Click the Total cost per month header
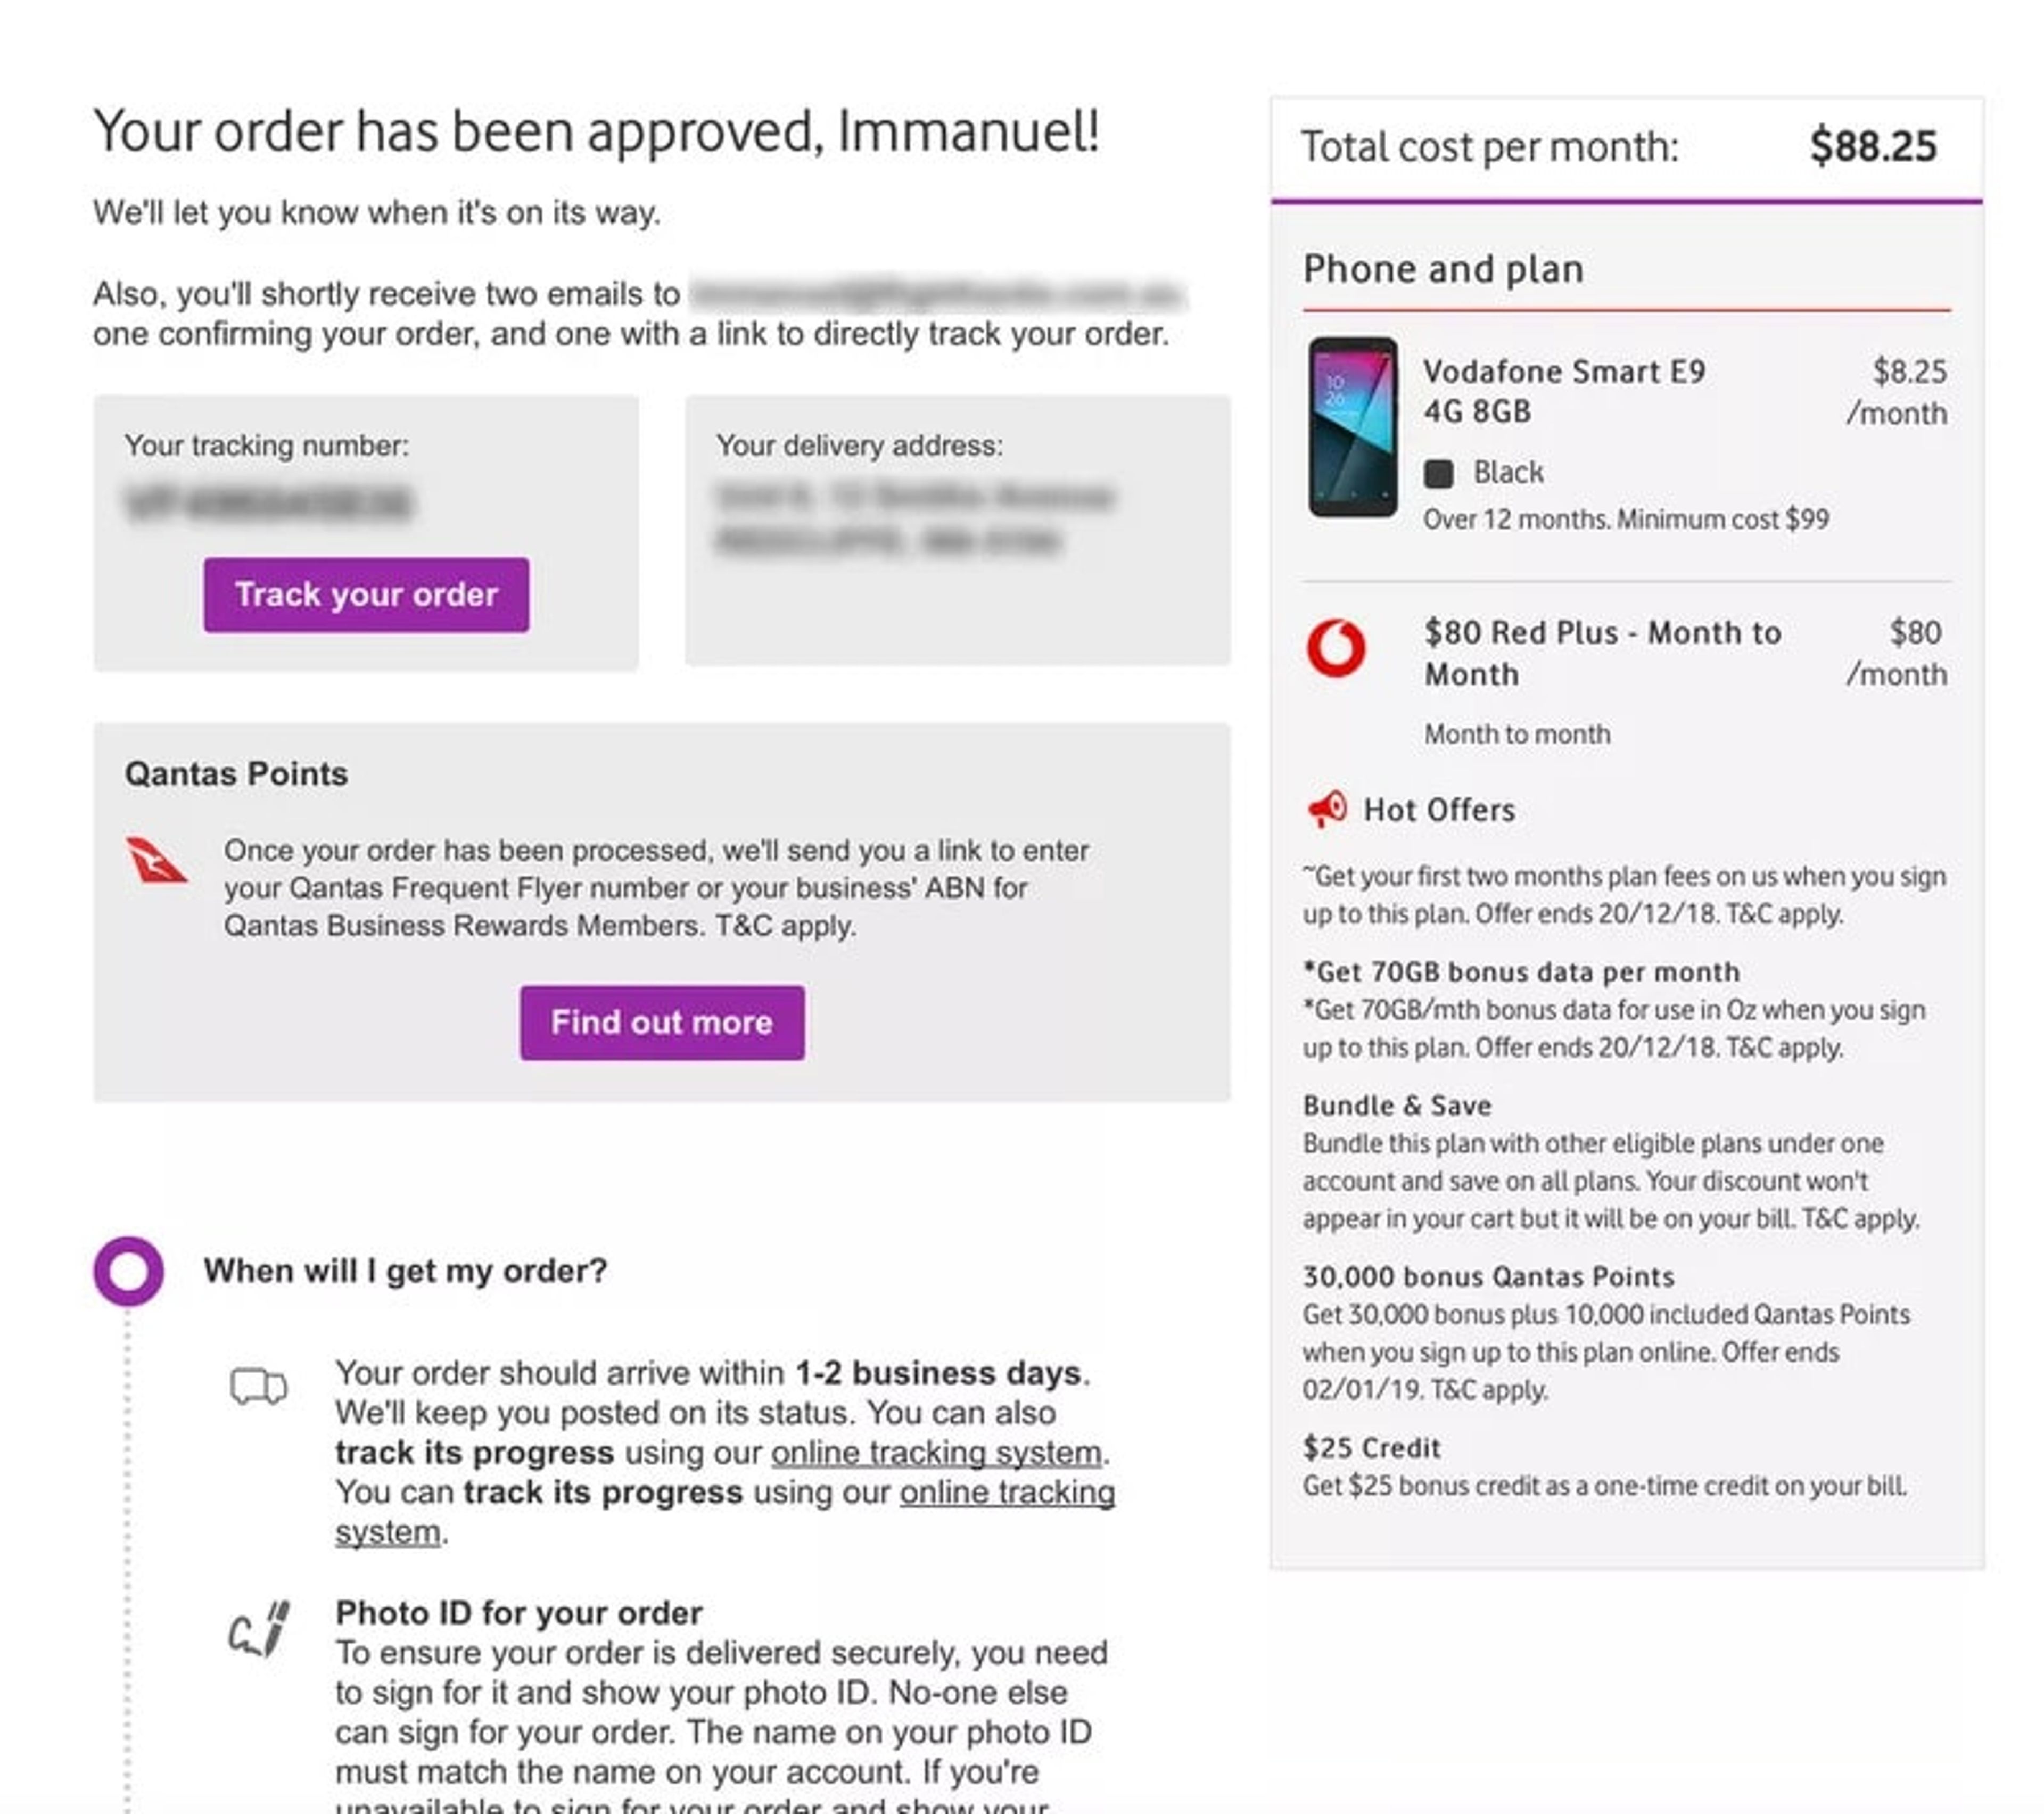The image size is (2044, 1814). point(1489,148)
